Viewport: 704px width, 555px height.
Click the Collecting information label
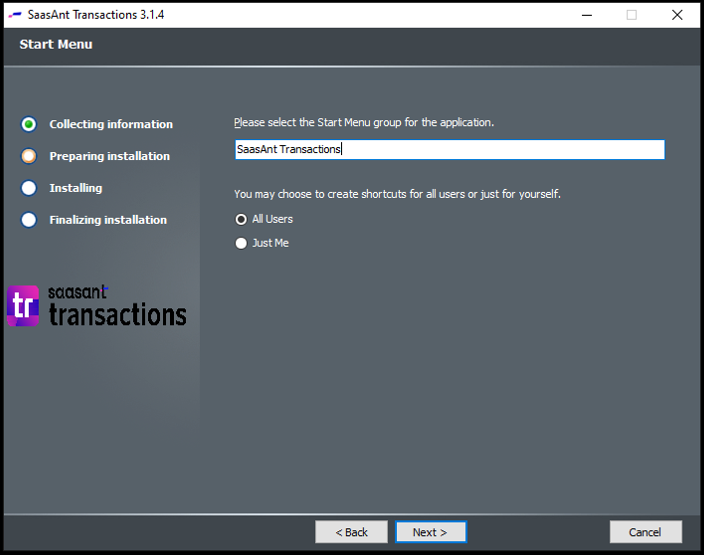click(111, 124)
